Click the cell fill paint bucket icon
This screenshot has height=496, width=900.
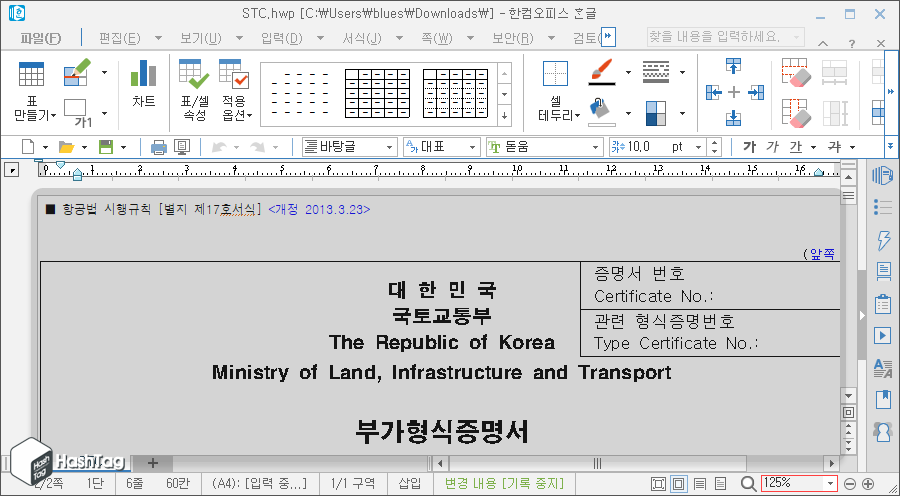(602, 113)
